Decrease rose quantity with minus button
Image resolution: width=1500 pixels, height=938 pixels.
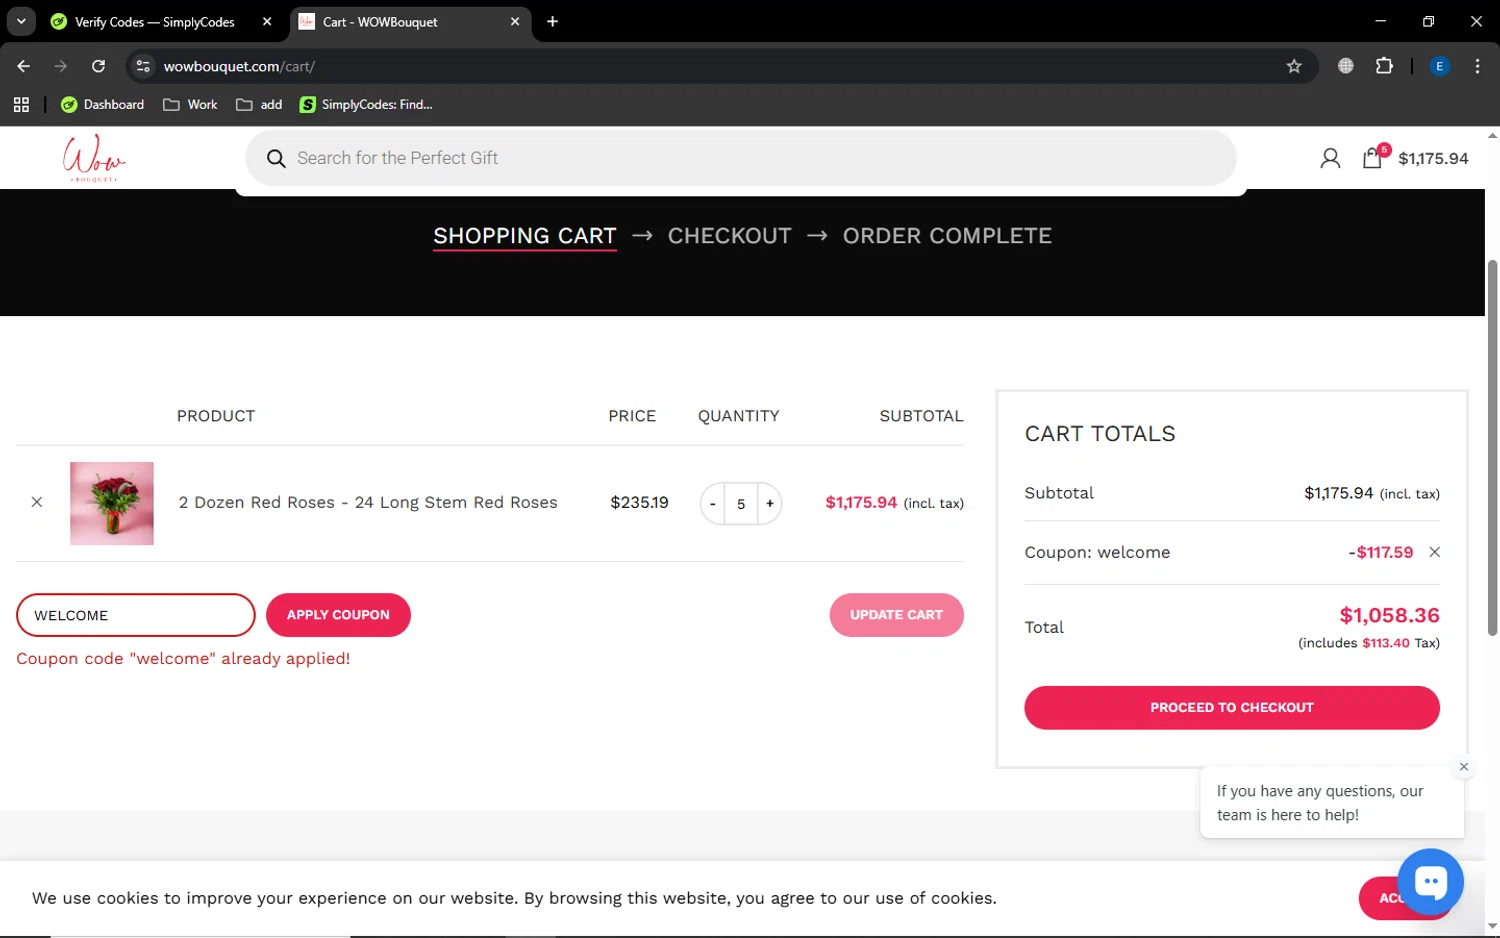tap(712, 504)
